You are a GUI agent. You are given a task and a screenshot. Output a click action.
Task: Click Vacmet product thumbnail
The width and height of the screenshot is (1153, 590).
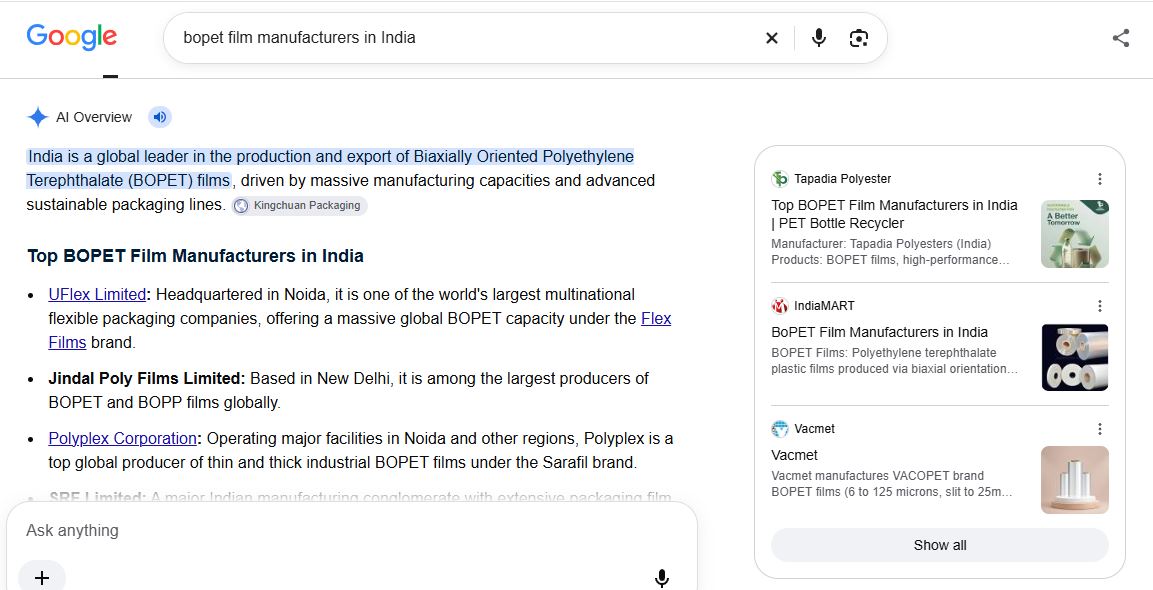click(x=1074, y=480)
